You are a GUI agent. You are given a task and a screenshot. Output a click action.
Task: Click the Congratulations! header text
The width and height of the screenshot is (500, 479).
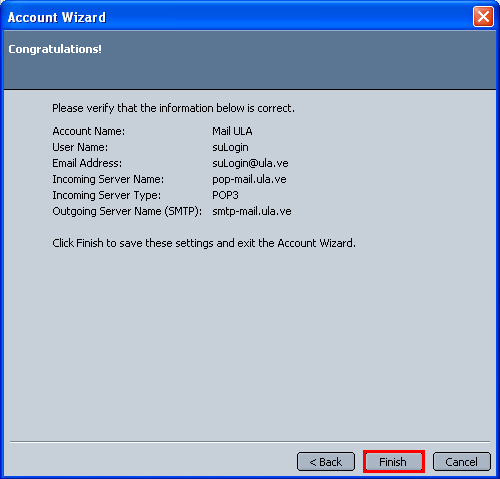55,49
